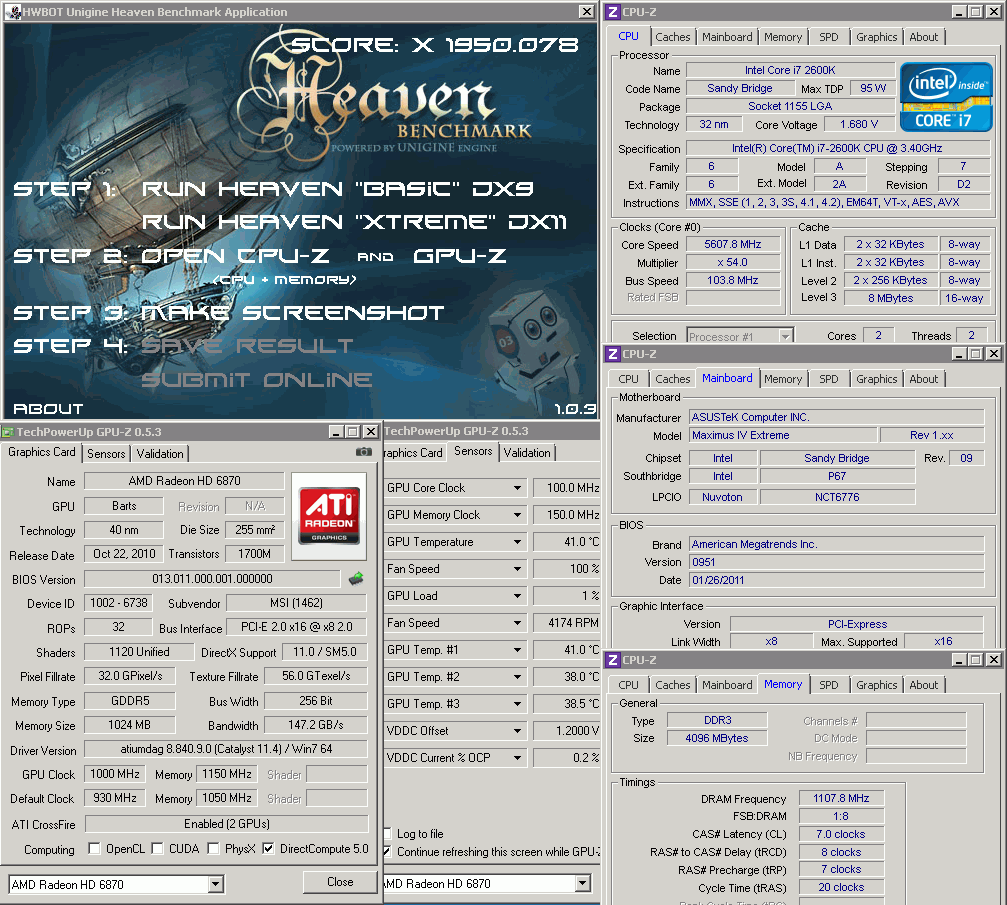This screenshot has width=1007, height=905.
Task: Click the Core Voltage 1.680 V value
Action: [859, 124]
